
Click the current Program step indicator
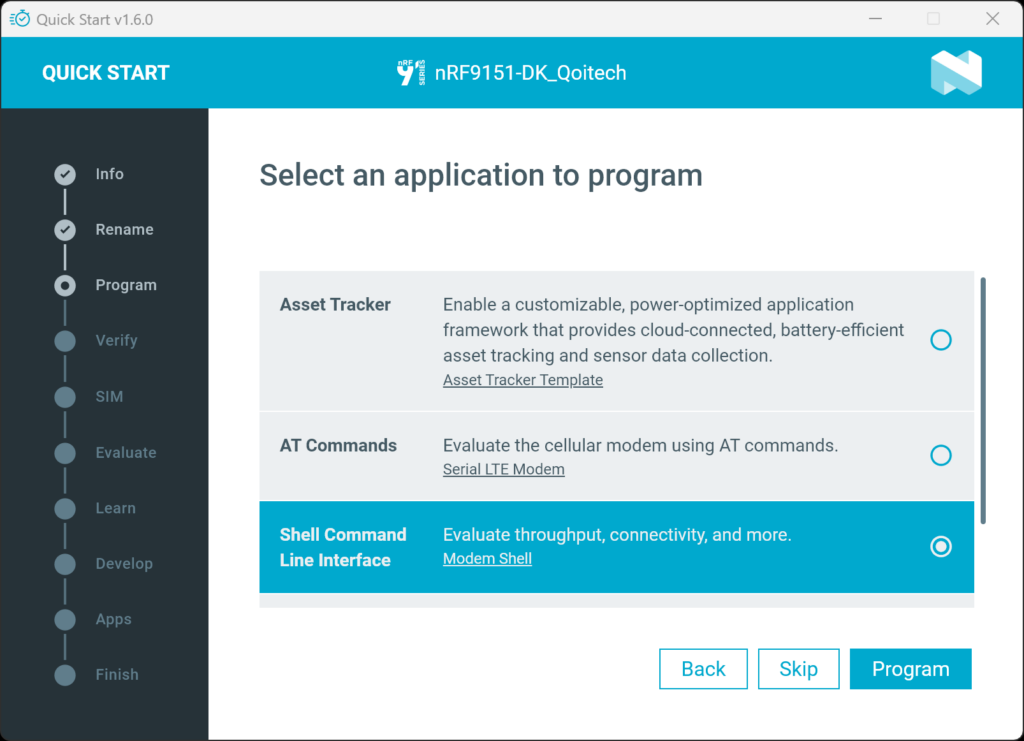65,286
